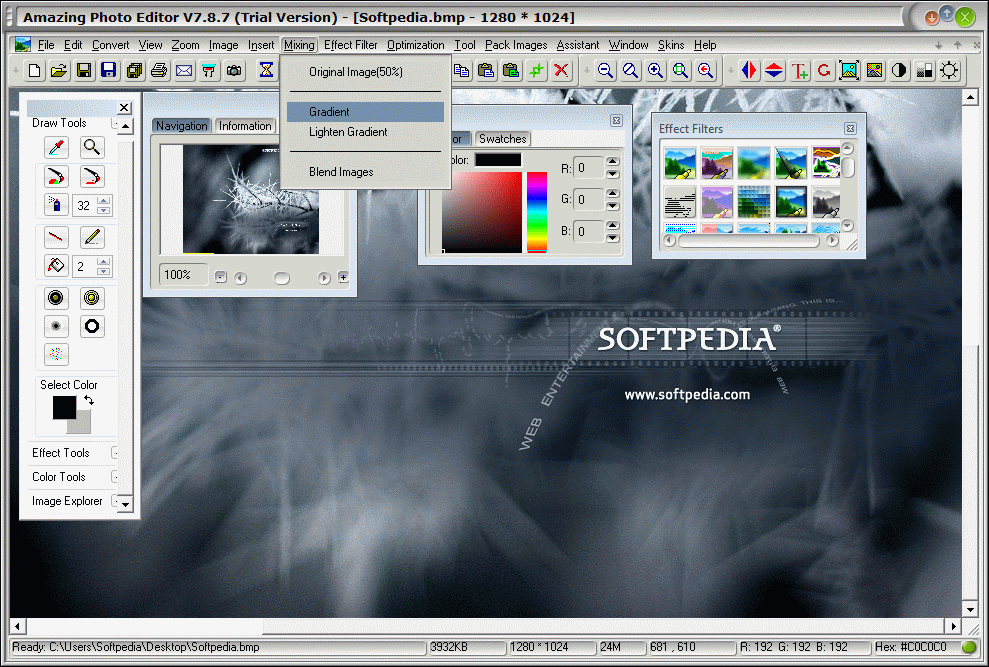Close the Effect Filters panel
The height and width of the screenshot is (667, 989).
850,128
